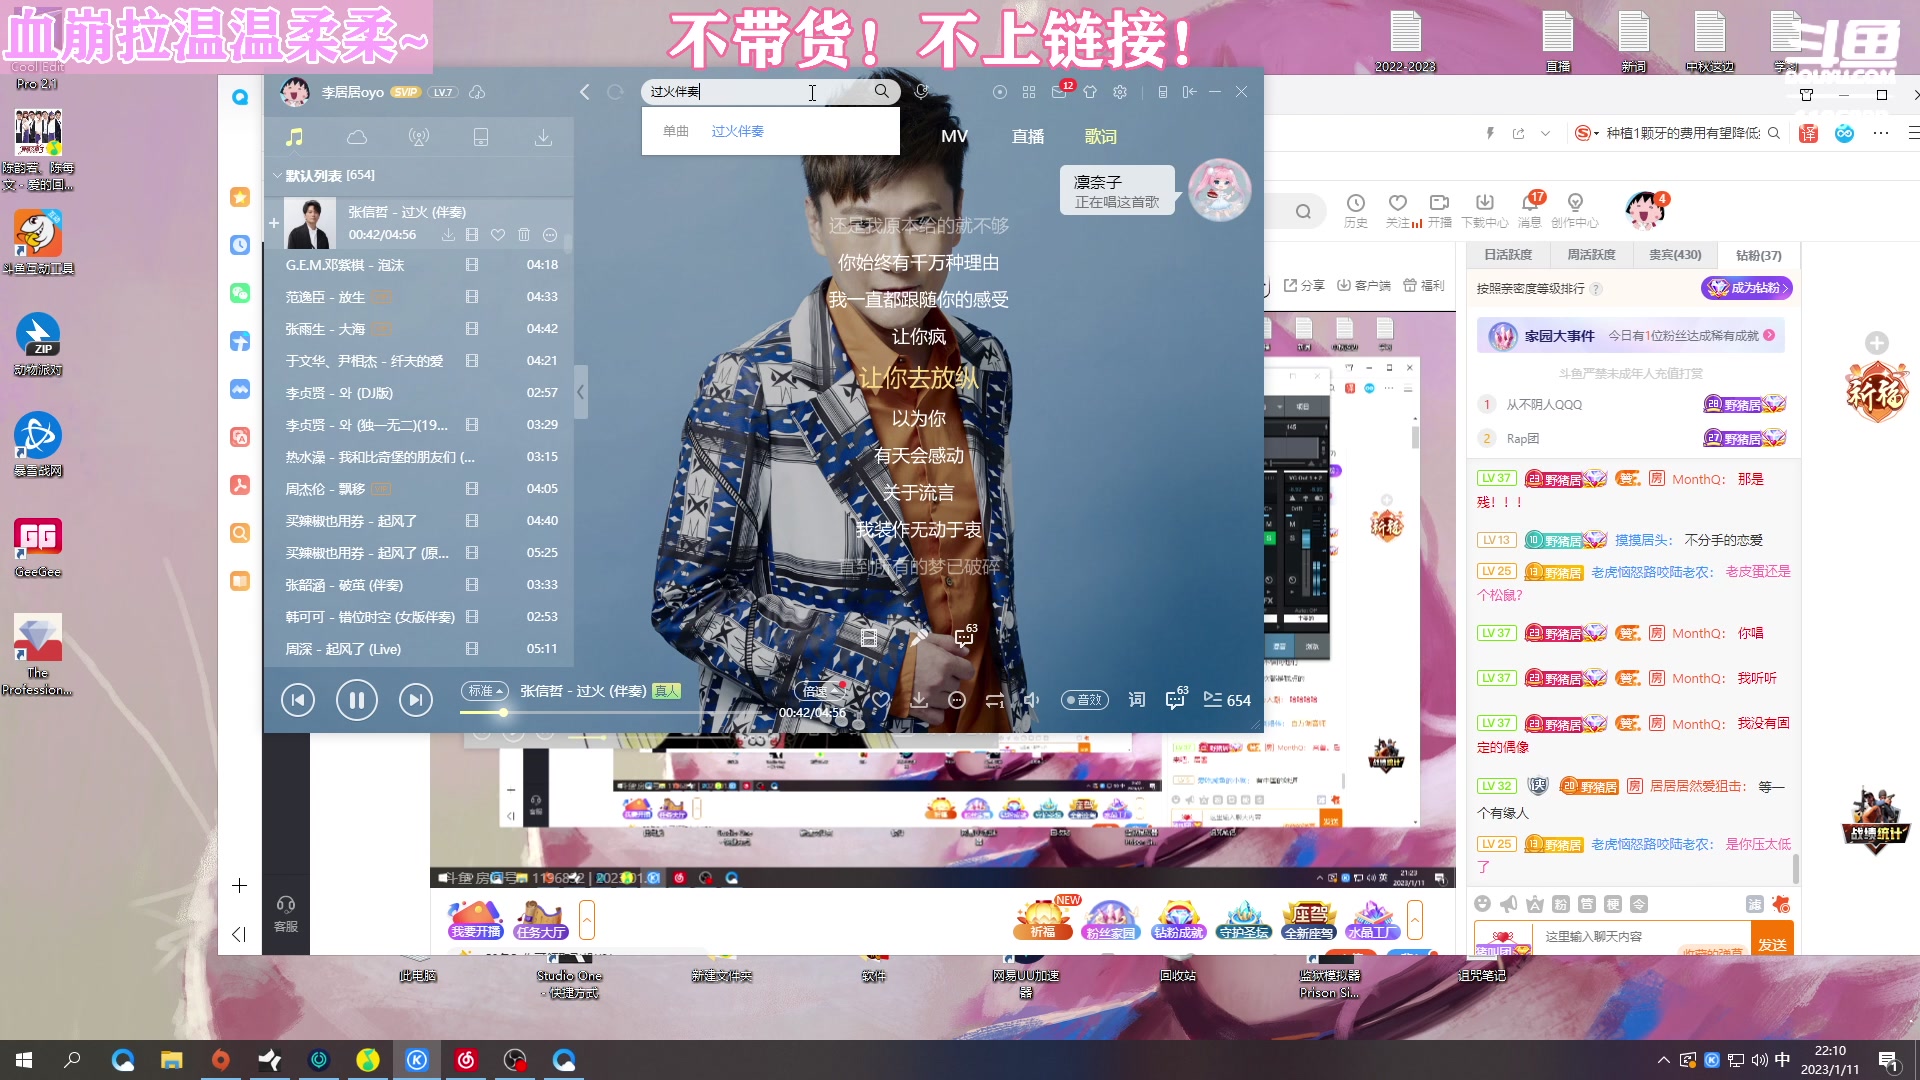Open KuGou settings gear icon

1120,92
